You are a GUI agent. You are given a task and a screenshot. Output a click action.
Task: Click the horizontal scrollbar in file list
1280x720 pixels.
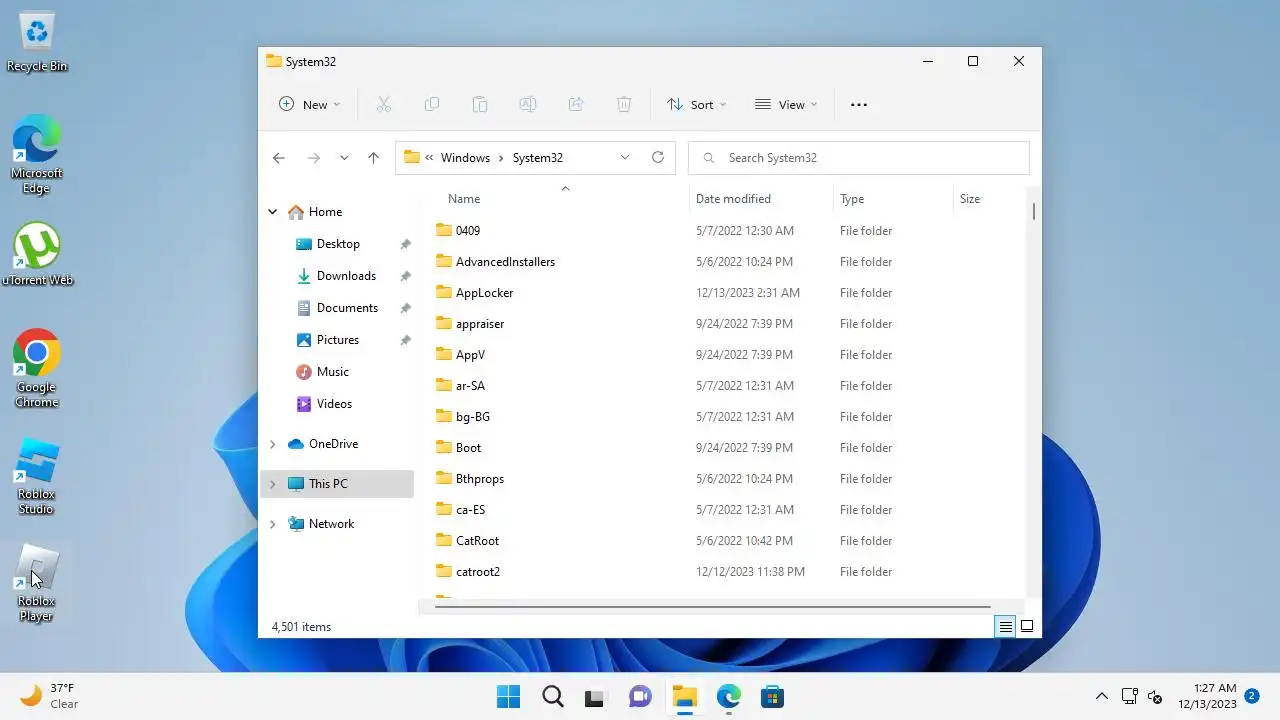coord(711,607)
